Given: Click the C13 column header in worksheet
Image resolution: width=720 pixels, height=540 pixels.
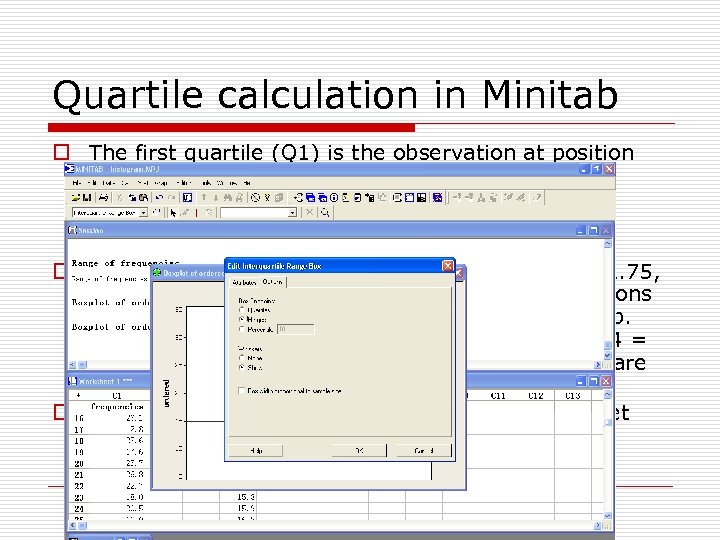Looking at the screenshot, I should [x=573, y=395].
